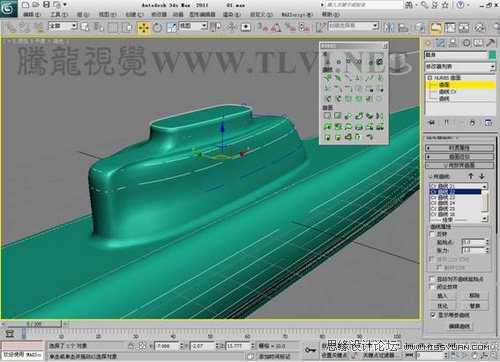Click the Open File icon in title bar

pos(36,4)
